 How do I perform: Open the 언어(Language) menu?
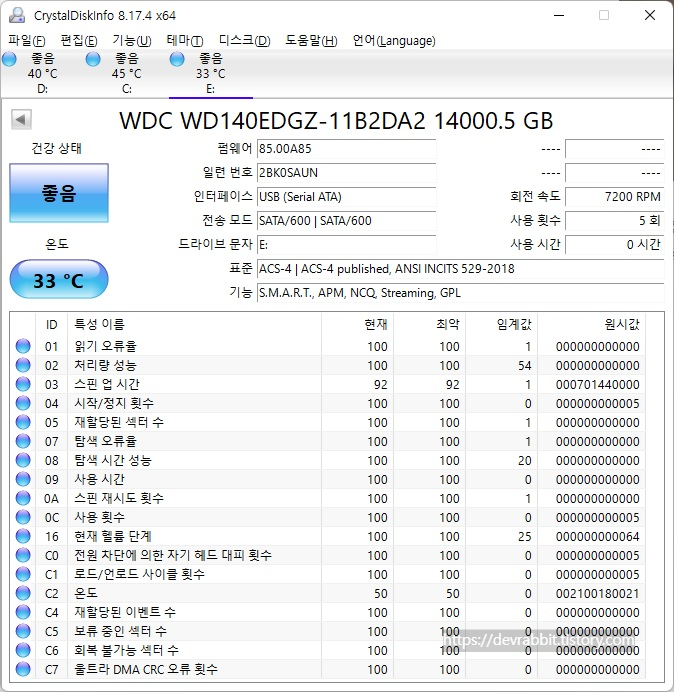pyautogui.click(x=394, y=41)
